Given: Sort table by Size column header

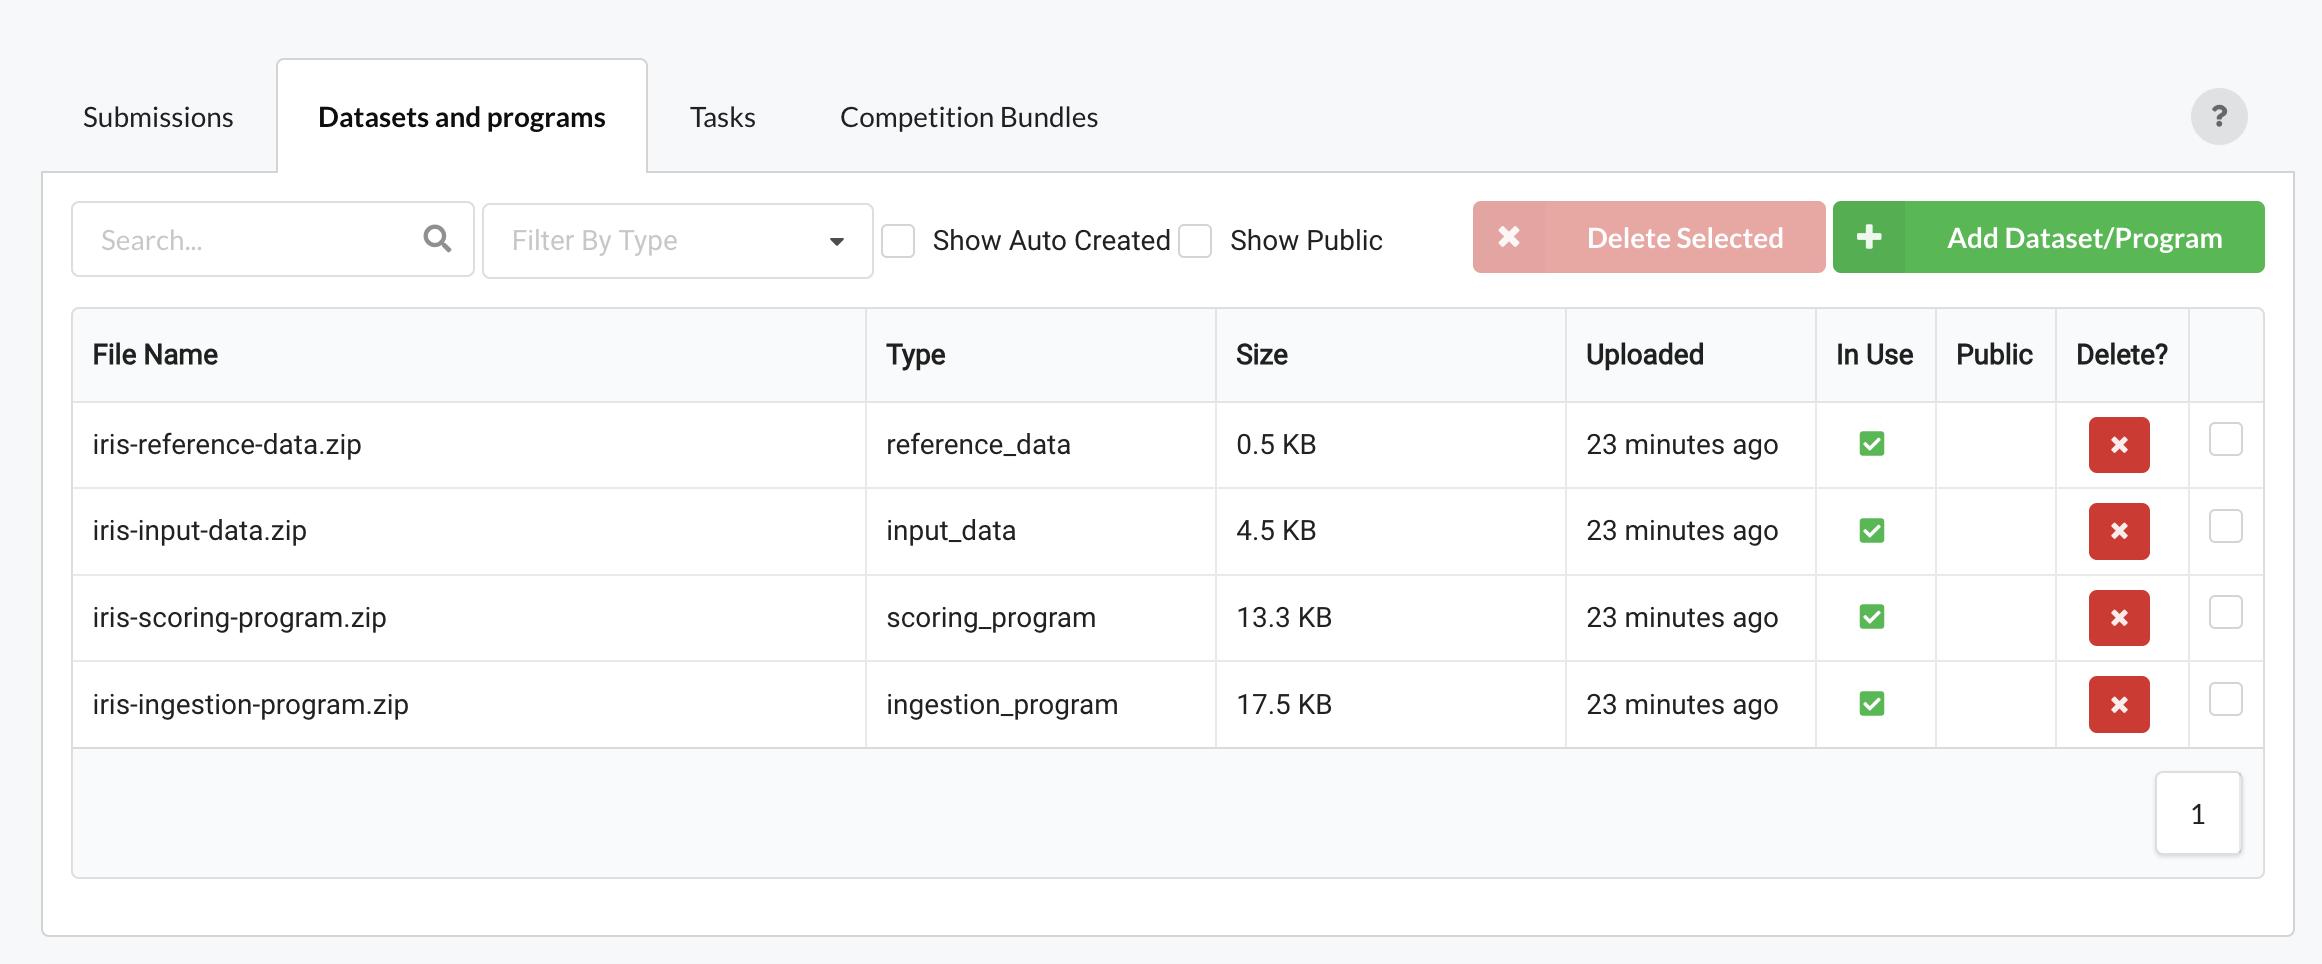Looking at the screenshot, I should (x=1261, y=355).
